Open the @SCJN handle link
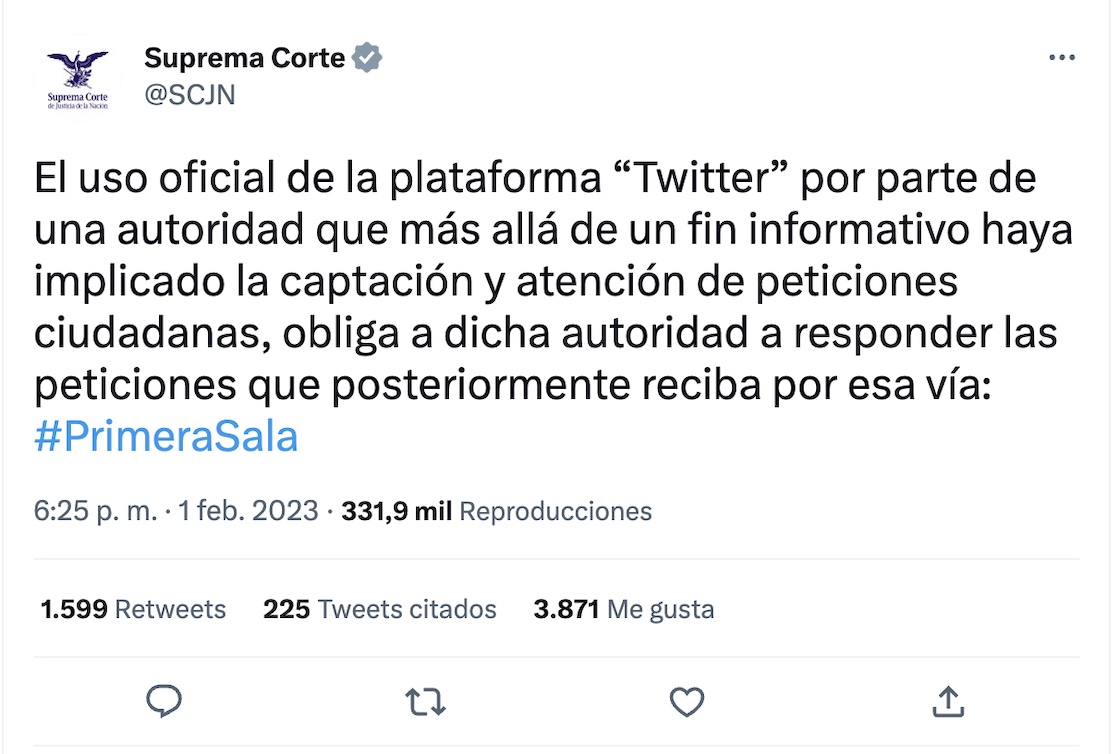Screen dimensions: 1120x754 190,96
